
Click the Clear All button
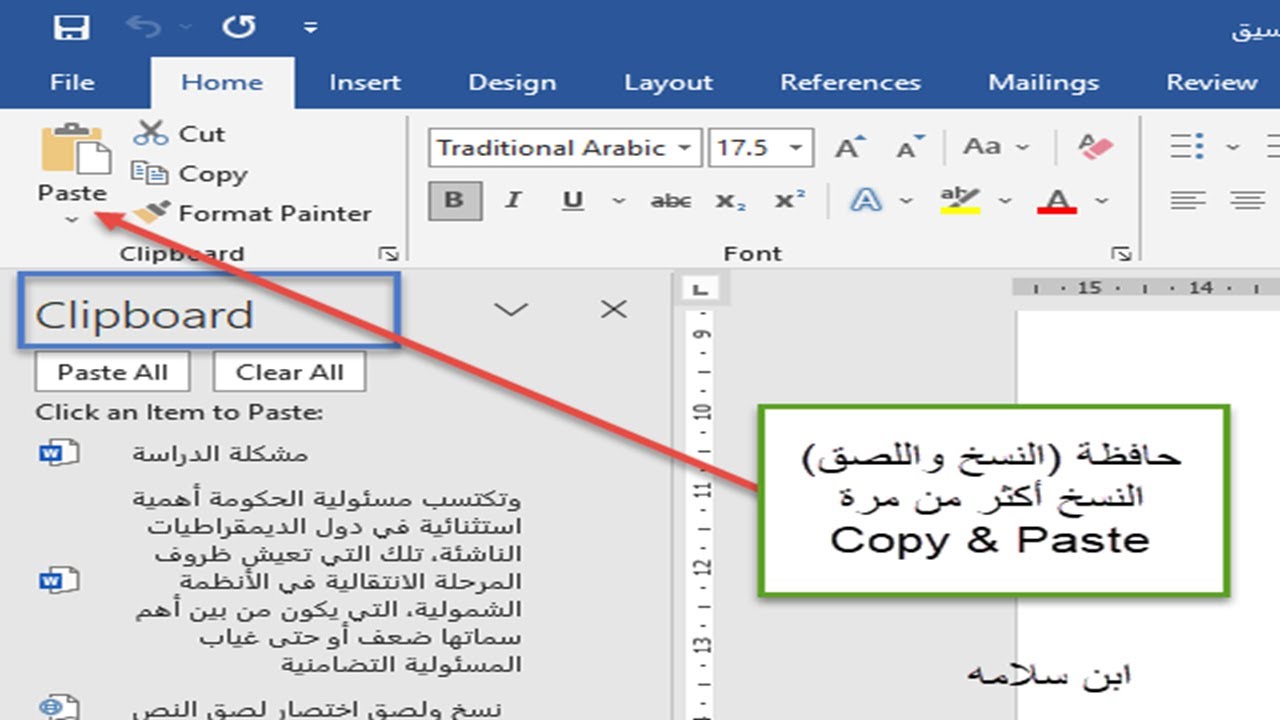[289, 372]
